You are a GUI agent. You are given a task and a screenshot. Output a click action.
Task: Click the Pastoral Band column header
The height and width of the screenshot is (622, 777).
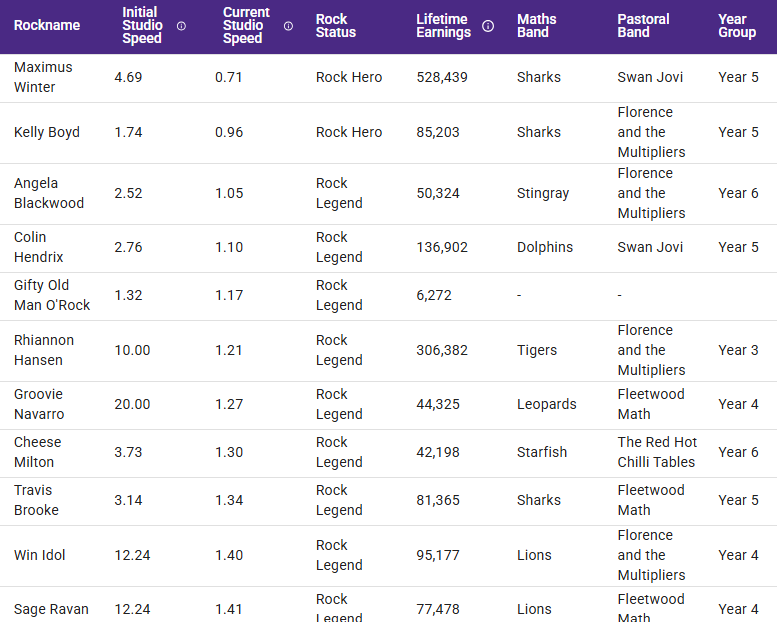(x=643, y=26)
